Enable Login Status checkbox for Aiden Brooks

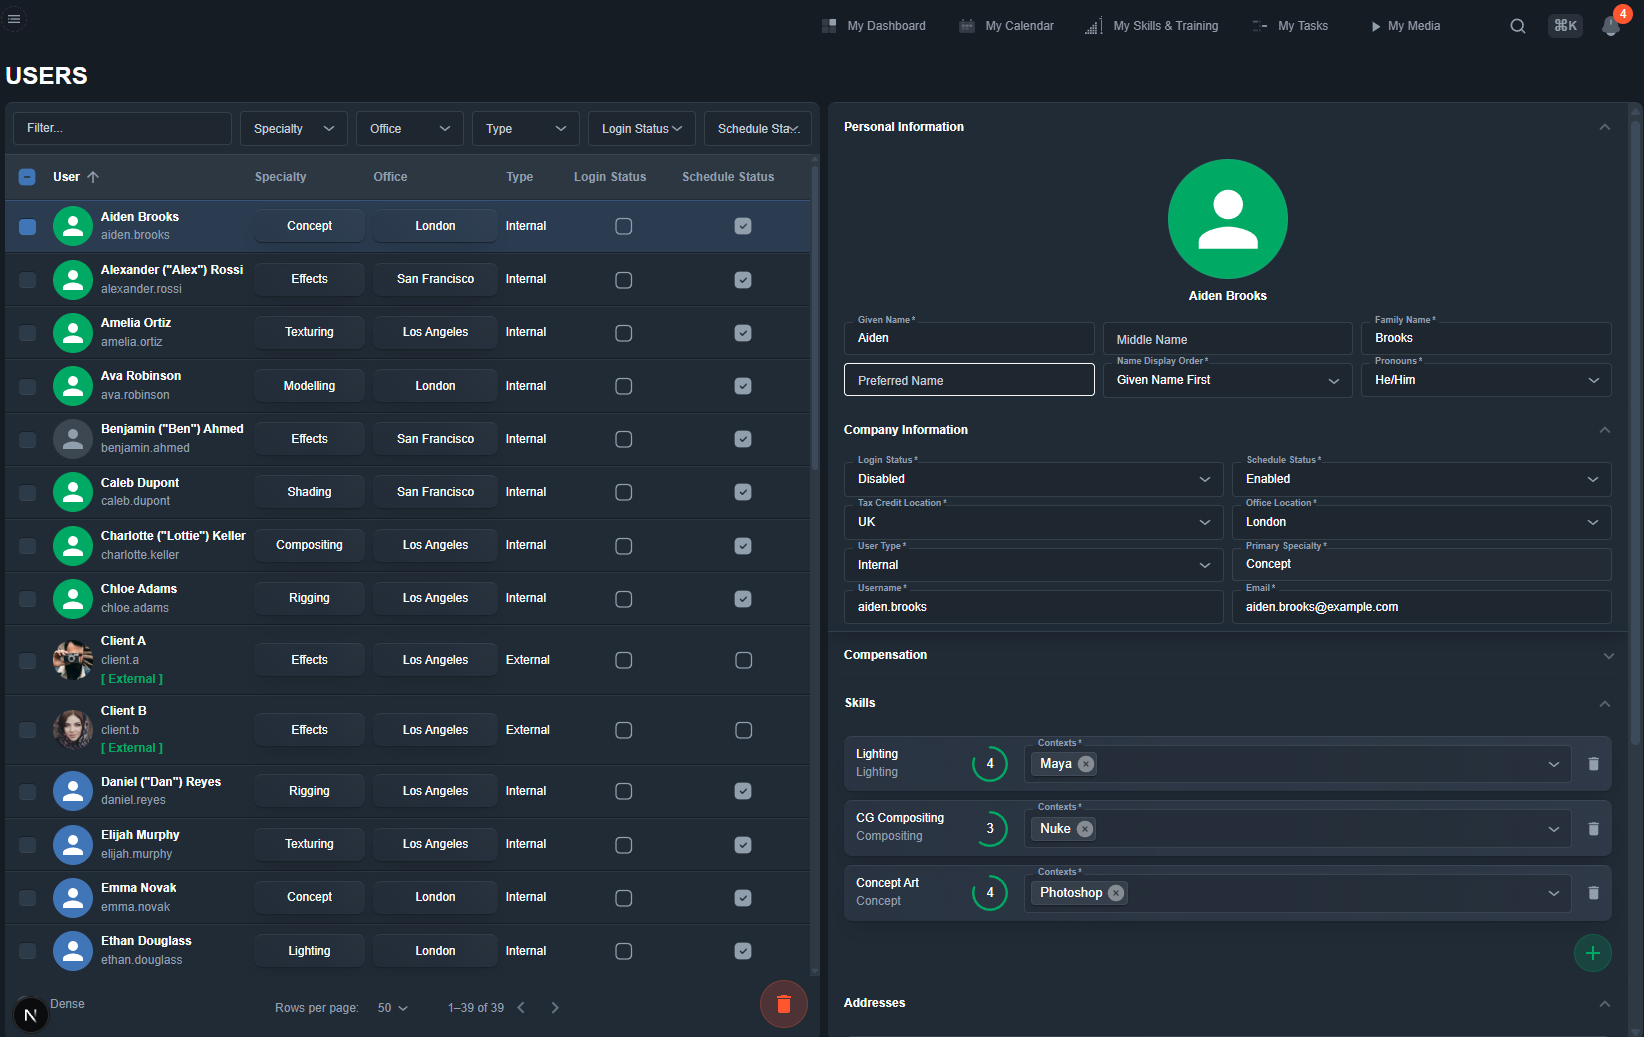(624, 226)
